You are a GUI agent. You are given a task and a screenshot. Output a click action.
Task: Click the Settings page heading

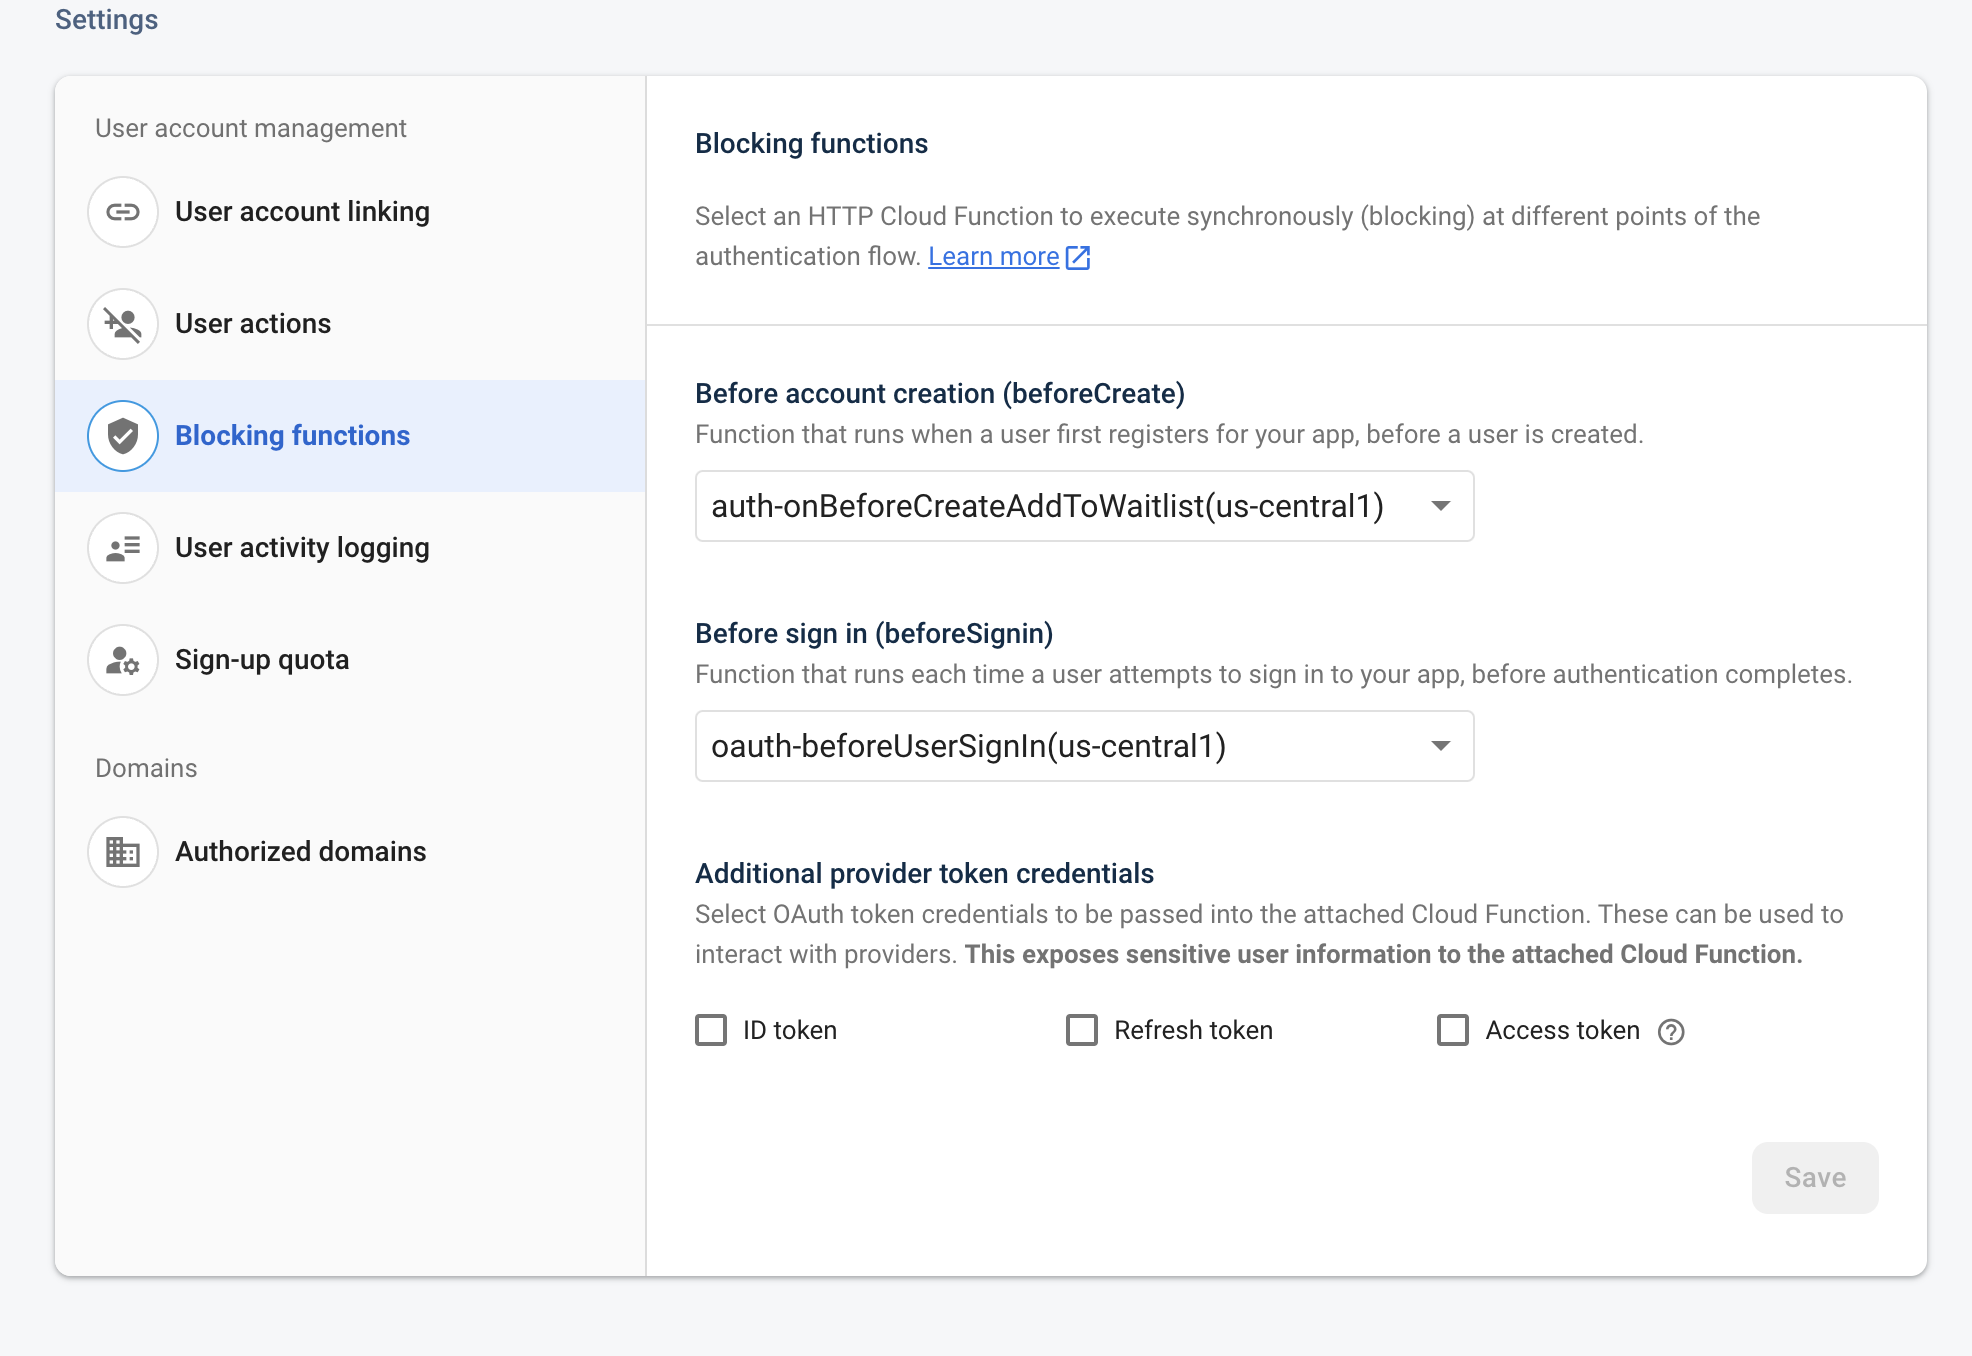105,19
